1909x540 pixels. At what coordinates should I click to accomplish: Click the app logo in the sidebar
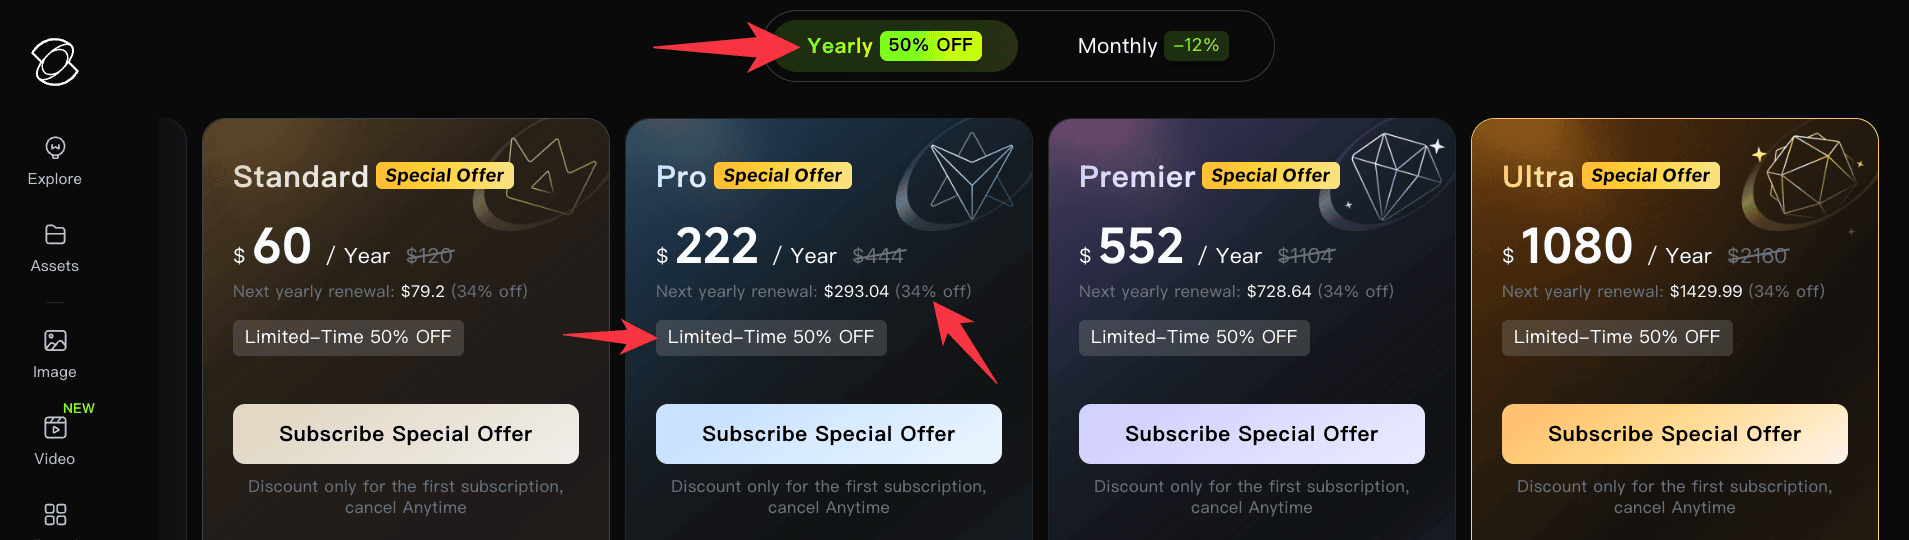(55, 62)
